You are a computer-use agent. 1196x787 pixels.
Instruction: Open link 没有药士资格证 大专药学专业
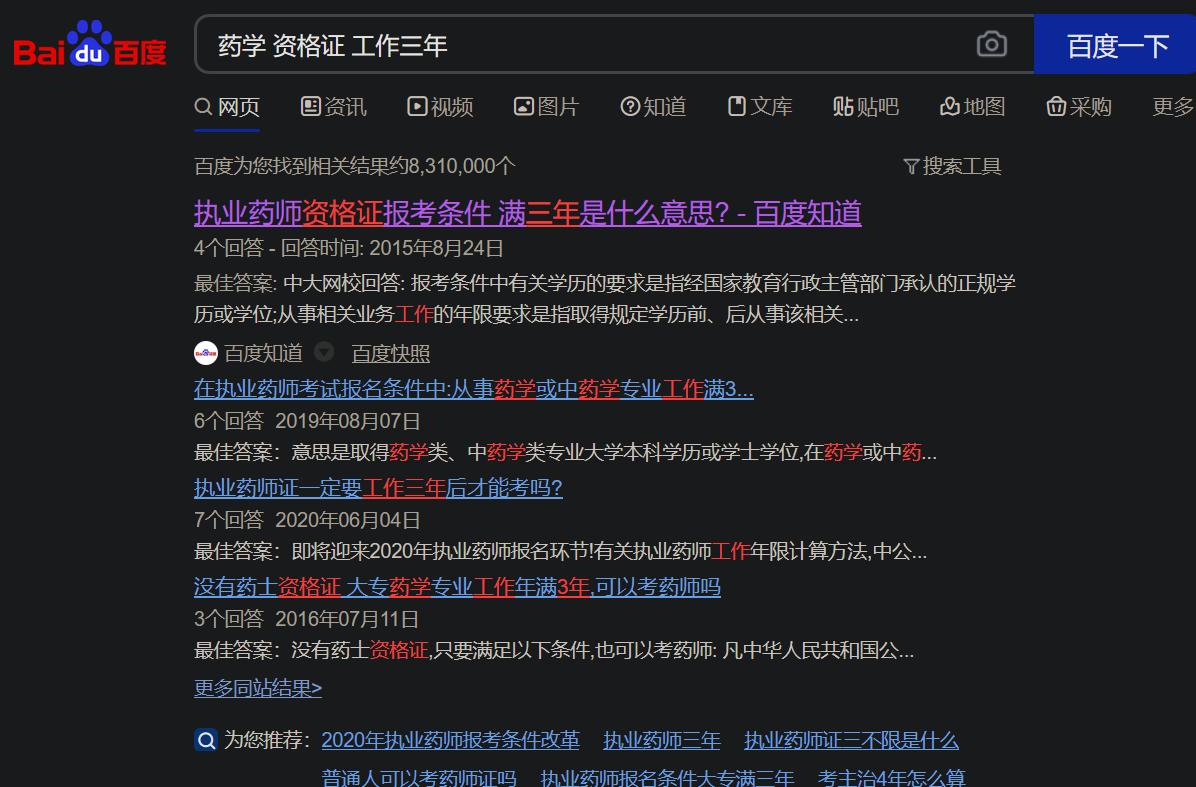[457, 587]
